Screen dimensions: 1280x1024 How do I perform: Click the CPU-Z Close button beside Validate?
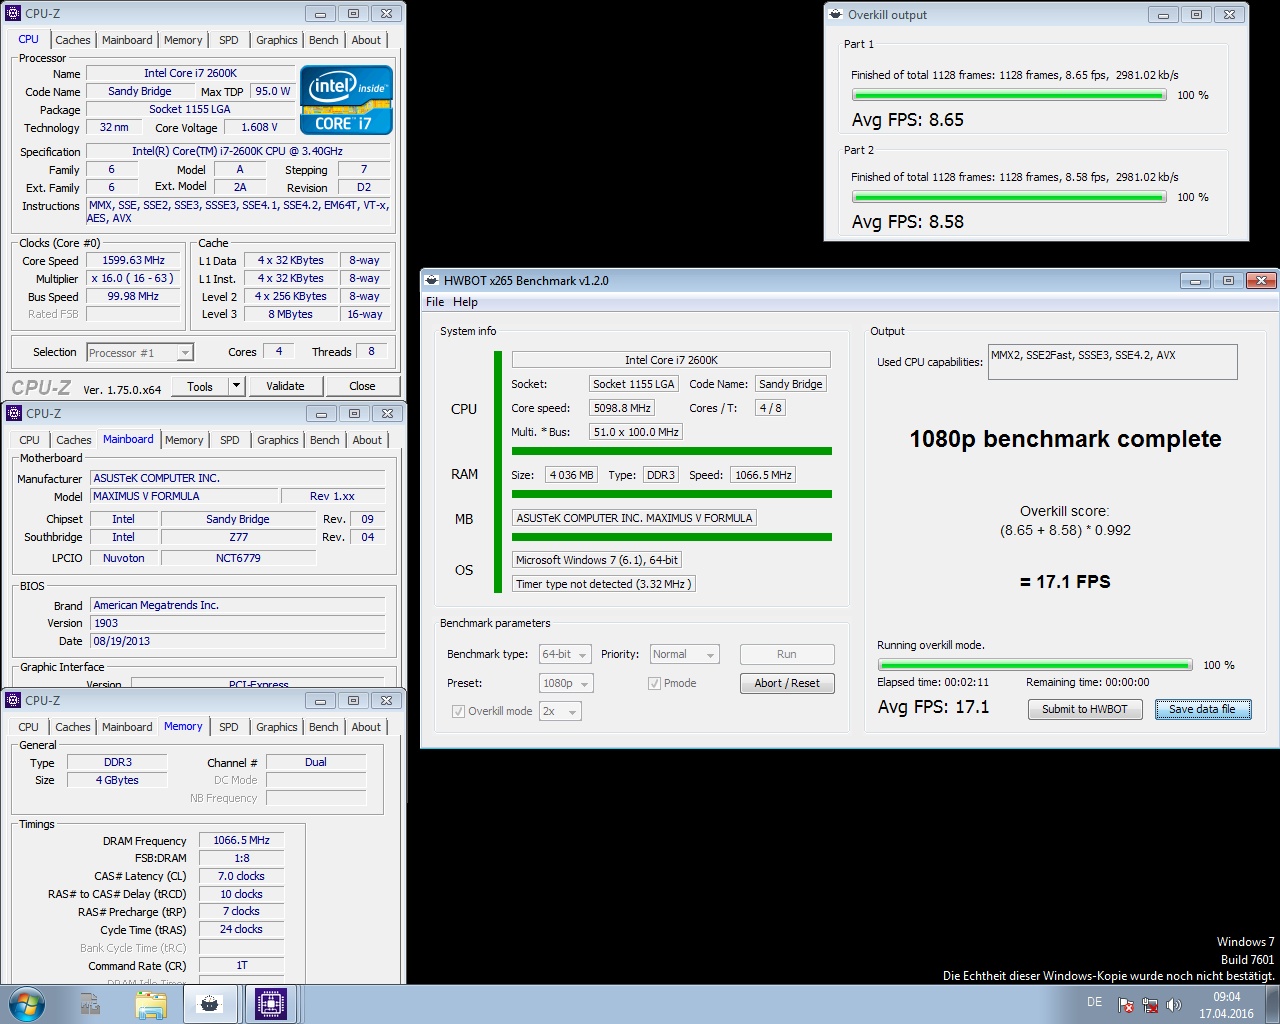(362, 386)
